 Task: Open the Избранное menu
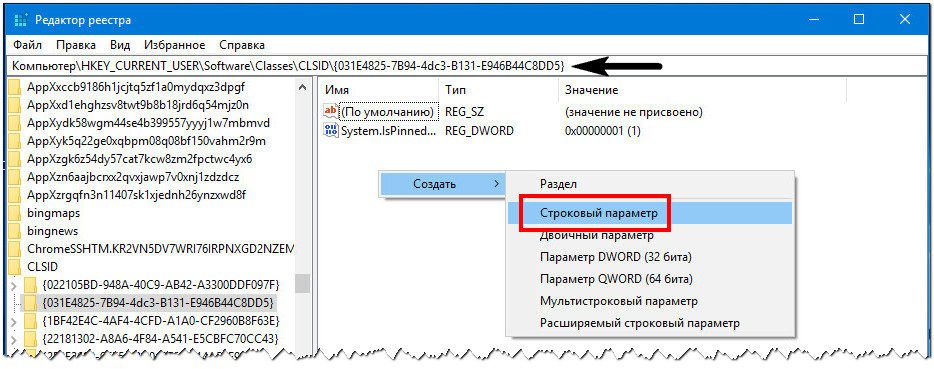pos(175,45)
